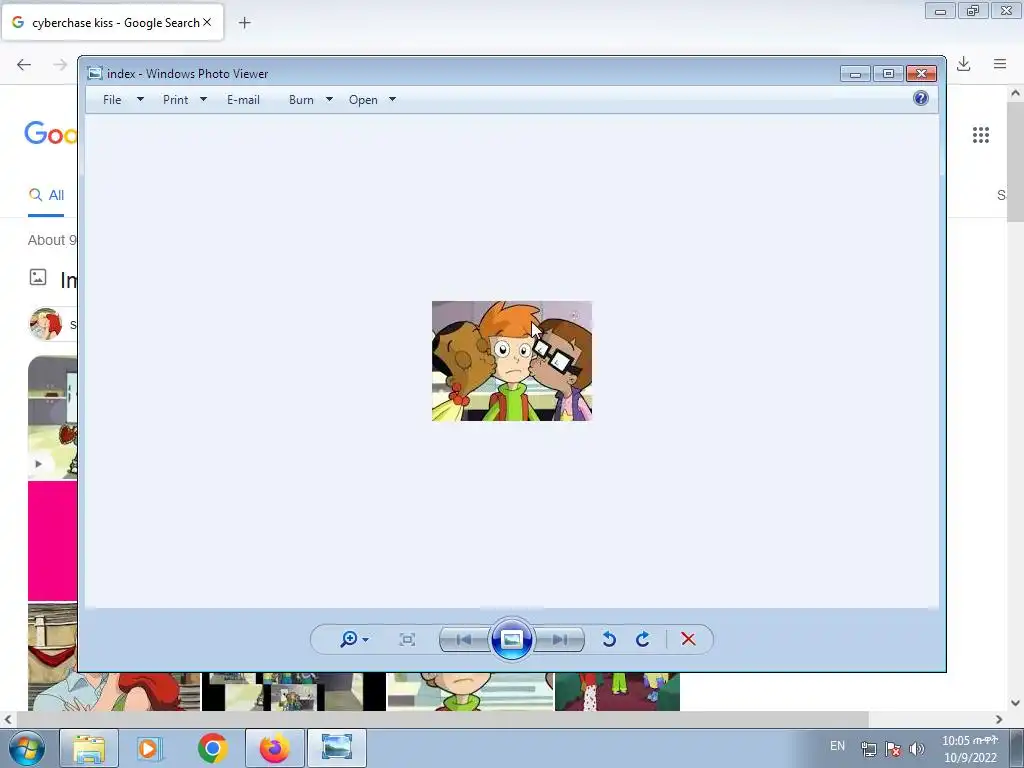Viewport: 1024px width, 768px height.
Task: Open the zoom magnifier control in Photo Viewer
Action: pyautogui.click(x=349, y=639)
